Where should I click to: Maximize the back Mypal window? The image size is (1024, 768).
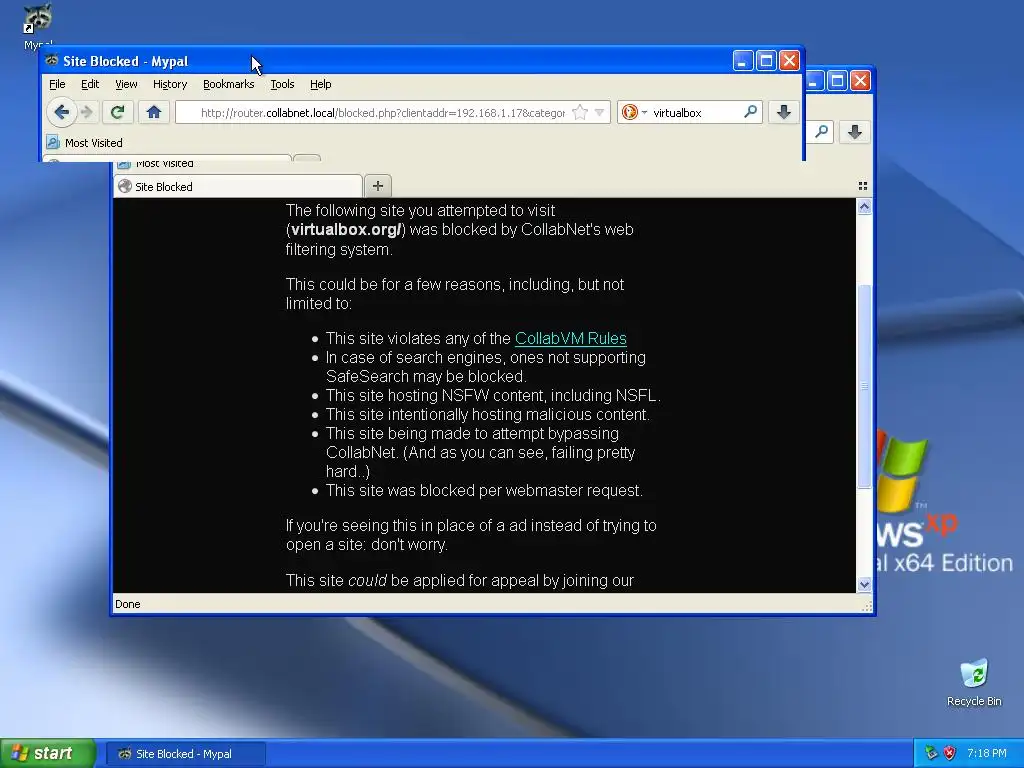837,80
